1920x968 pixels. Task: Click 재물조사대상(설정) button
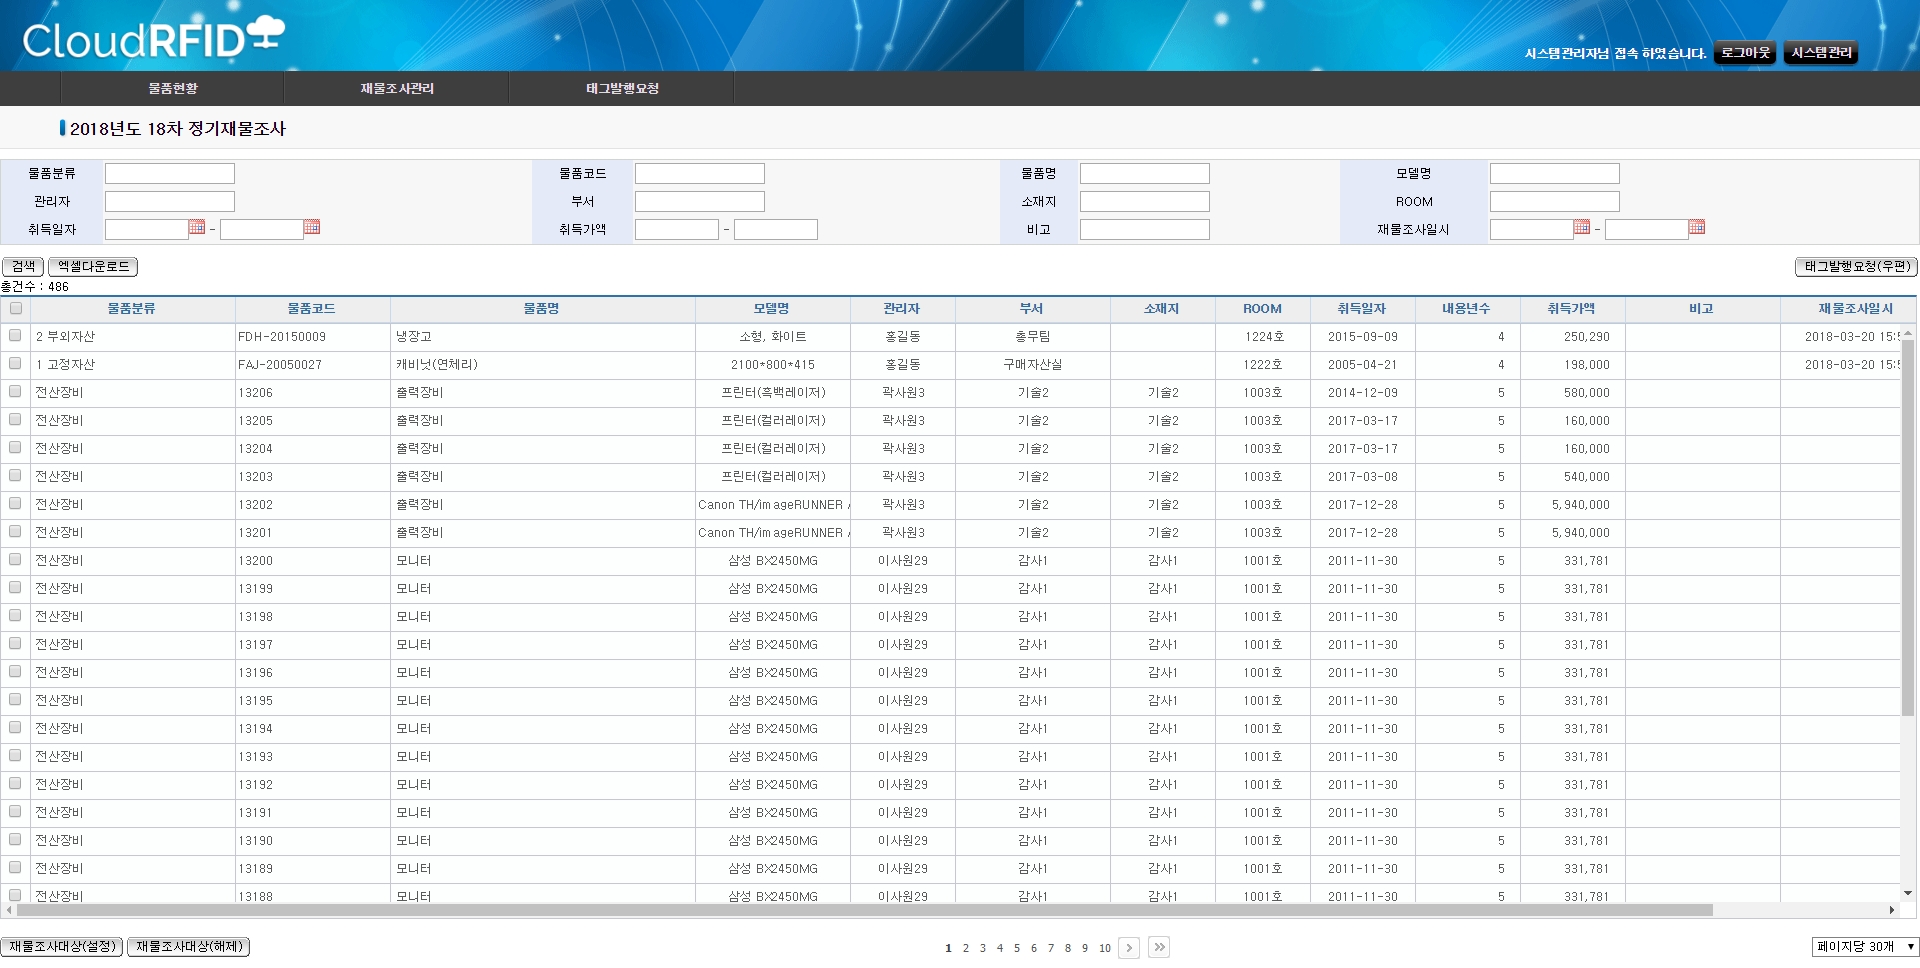[x=62, y=947]
